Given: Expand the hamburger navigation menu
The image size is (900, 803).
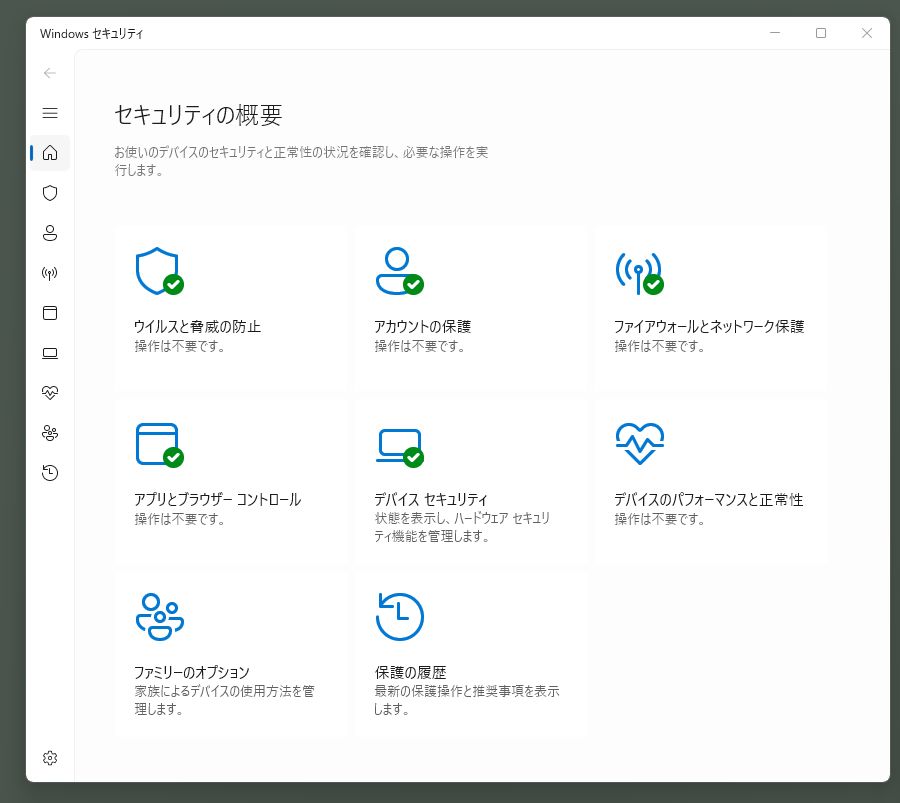Looking at the screenshot, I should coord(50,113).
